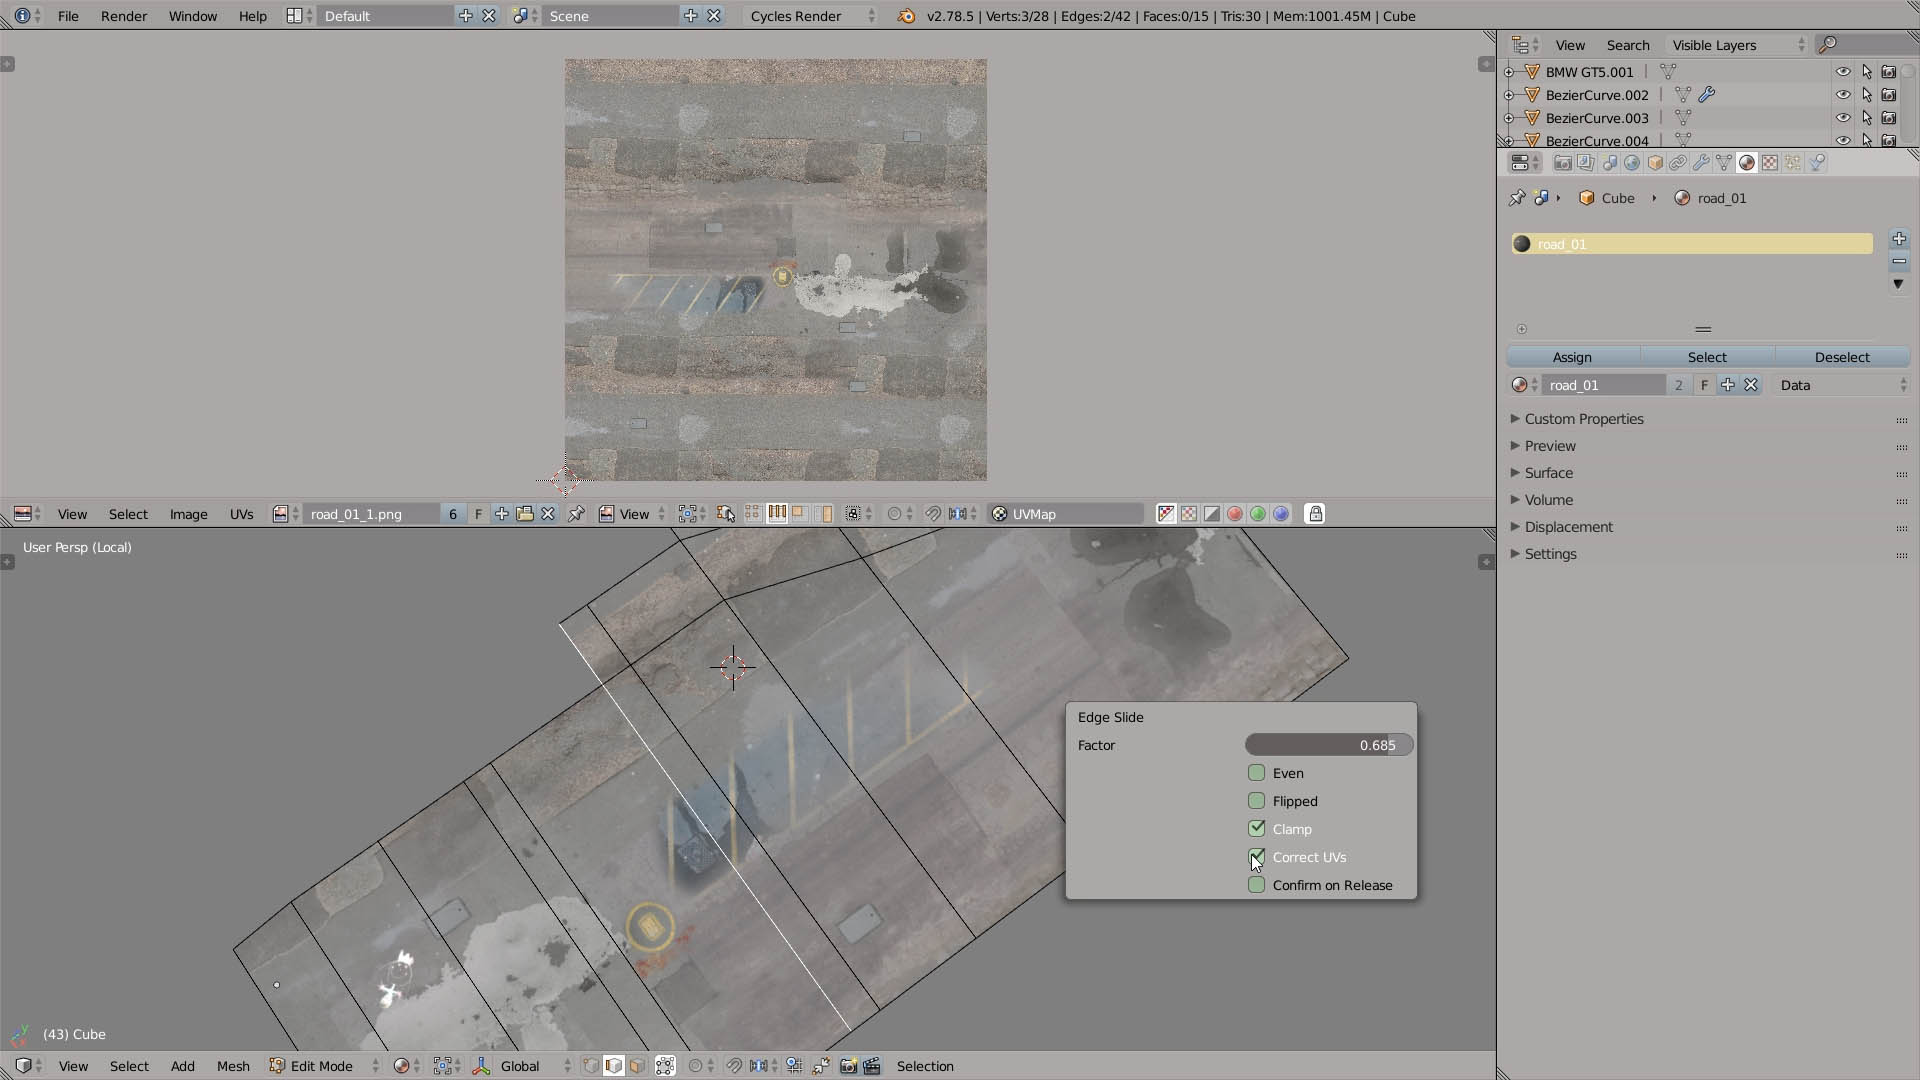Toggle the Correct UVs checkbox
This screenshot has width=1920, height=1080.
tap(1257, 857)
